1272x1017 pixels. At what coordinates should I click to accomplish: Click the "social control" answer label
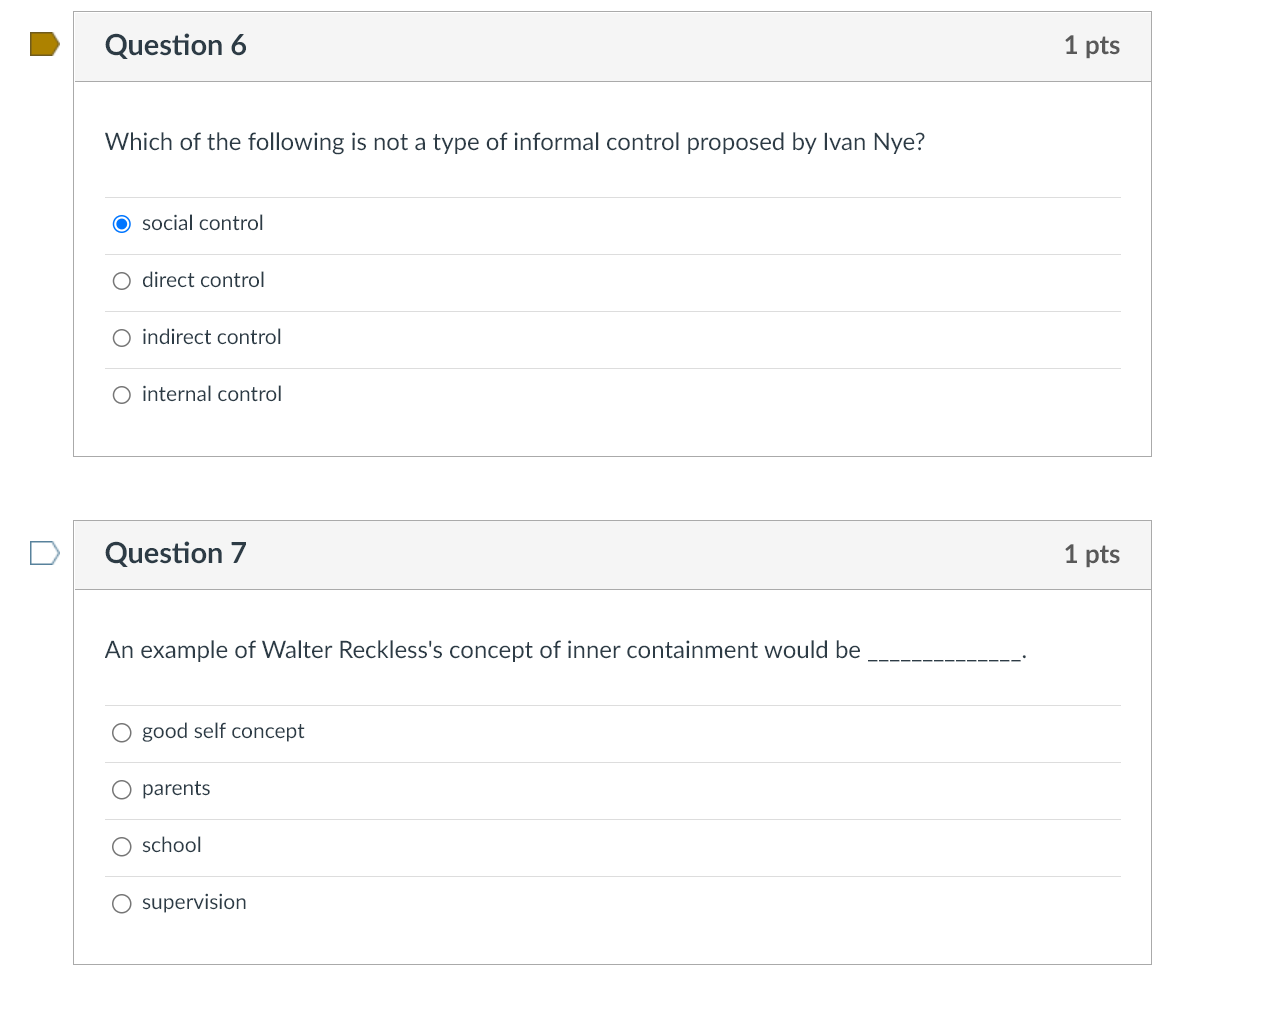click(202, 223)
